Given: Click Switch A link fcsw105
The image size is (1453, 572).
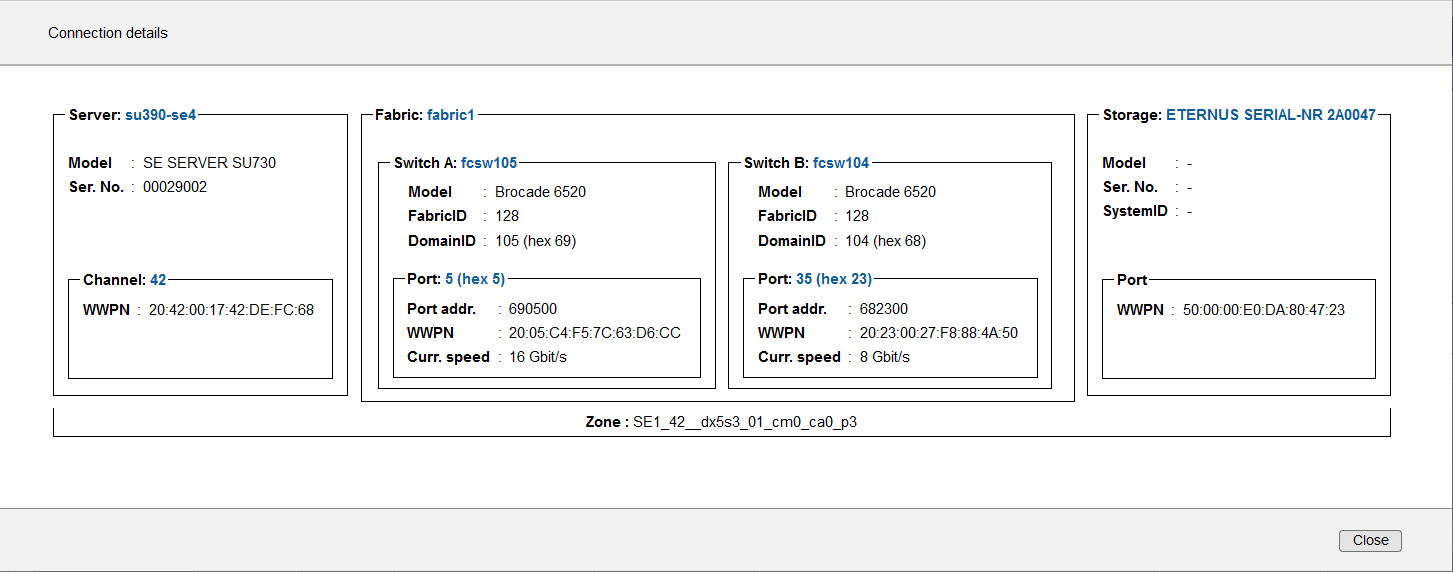Looking at the screenshot, I should (488, 163).
